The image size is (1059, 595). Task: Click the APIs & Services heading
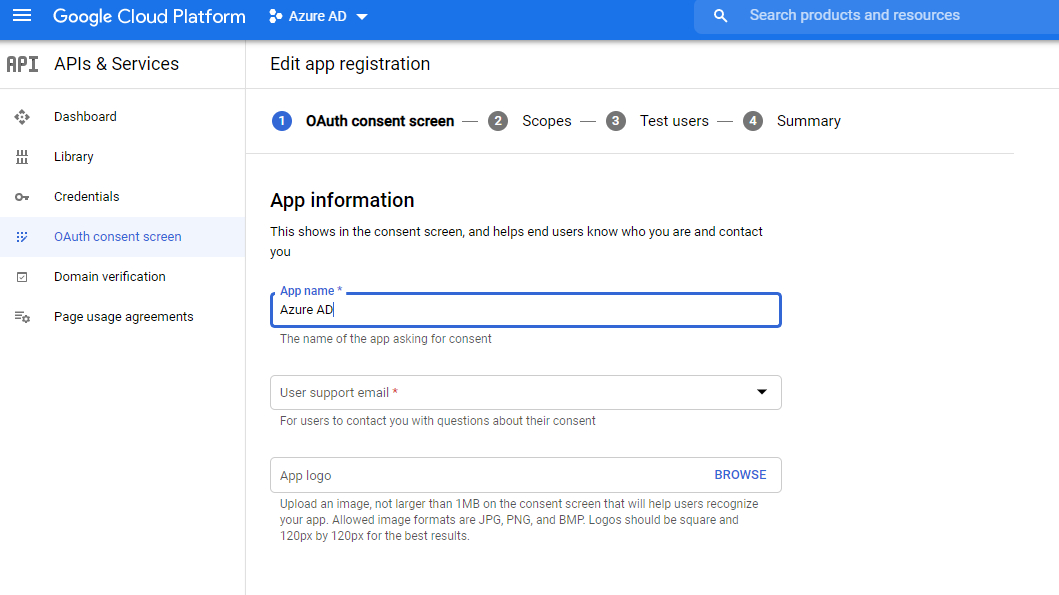(x=116, y=64)
